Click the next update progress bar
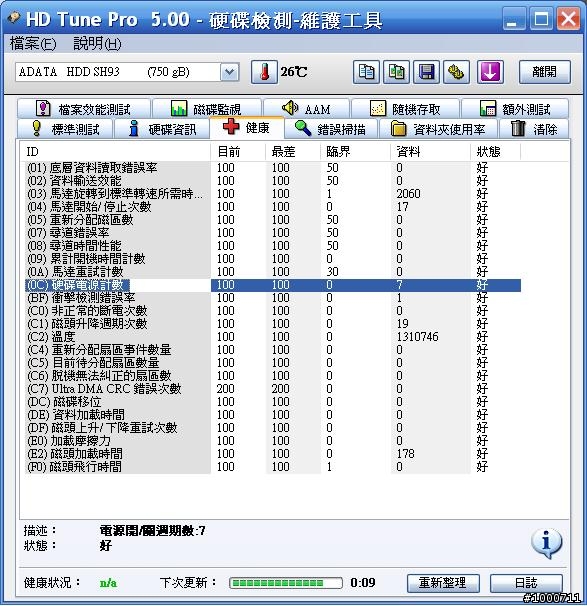The image size is (587, 606). coord(286,583)
